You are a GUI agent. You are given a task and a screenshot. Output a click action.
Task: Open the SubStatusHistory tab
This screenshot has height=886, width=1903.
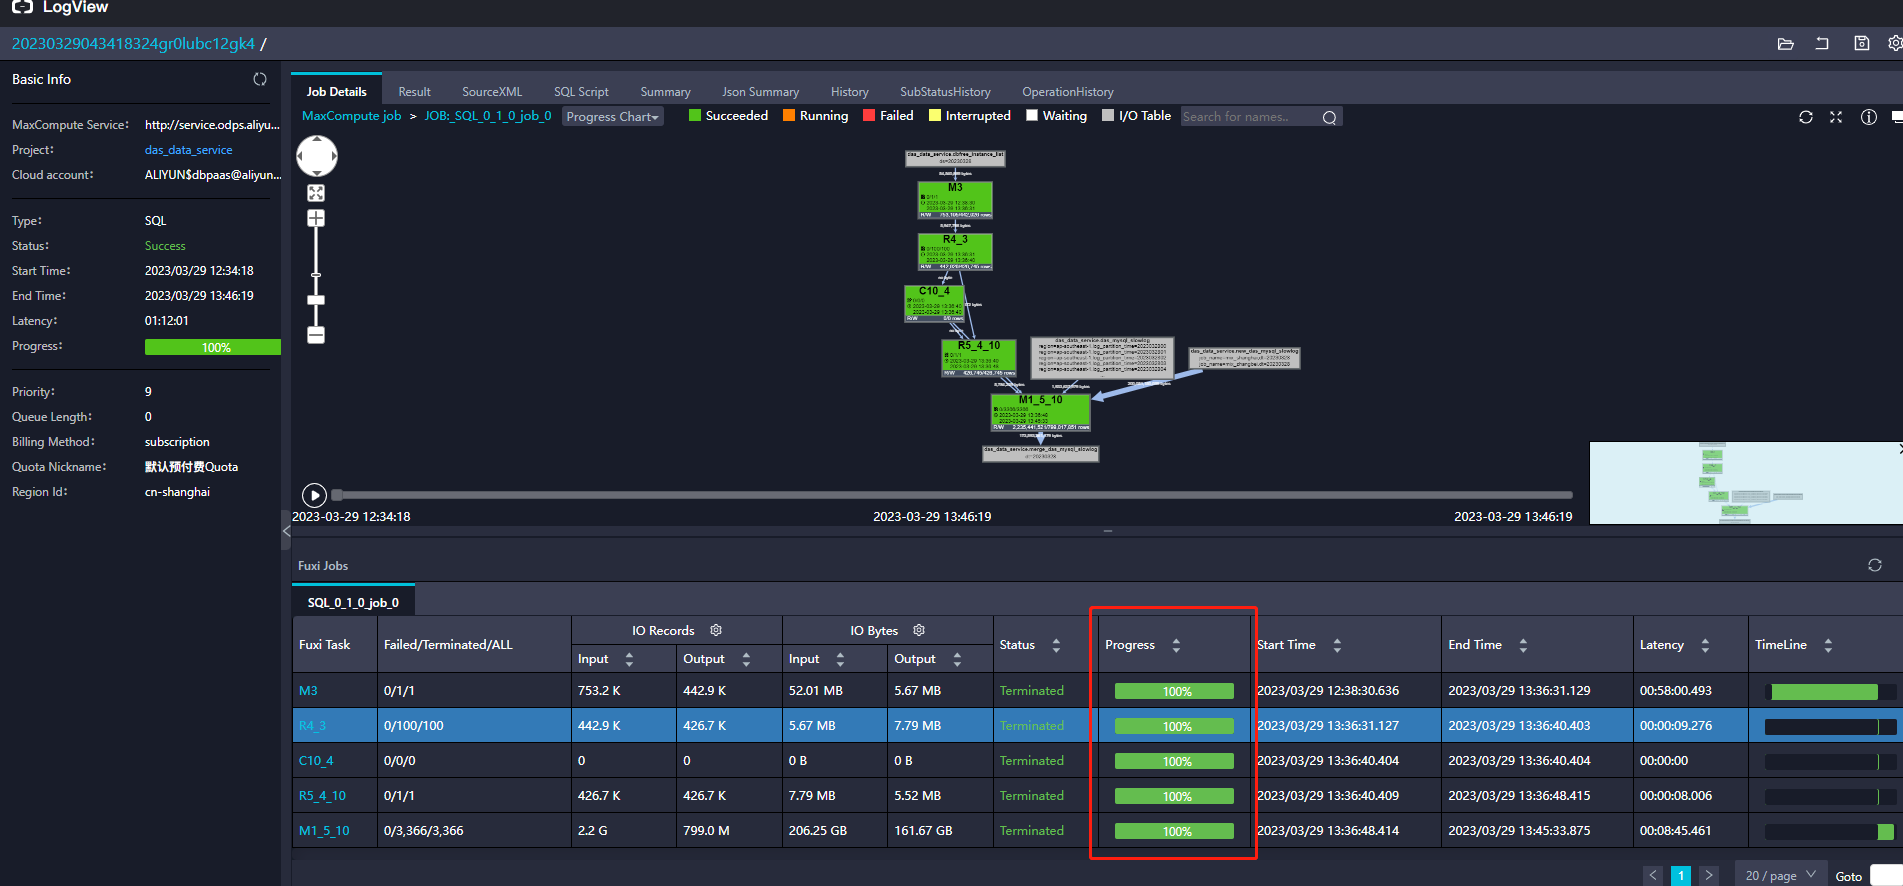[945, 92]
